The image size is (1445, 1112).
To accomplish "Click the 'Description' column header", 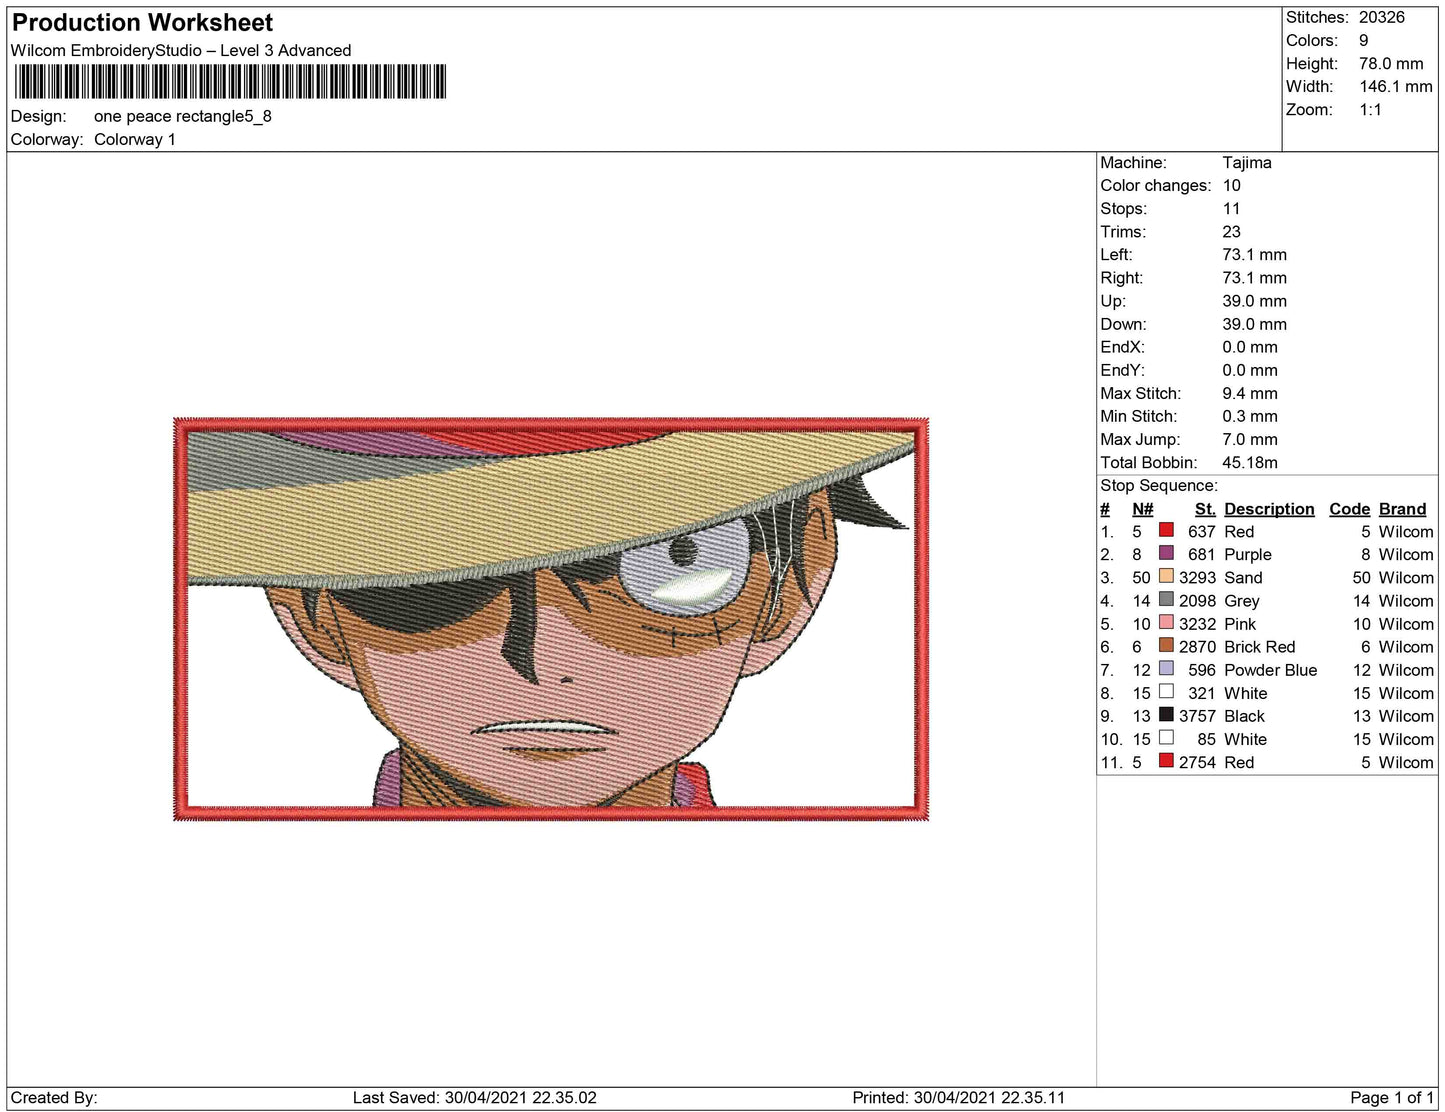I will 1269,509.
